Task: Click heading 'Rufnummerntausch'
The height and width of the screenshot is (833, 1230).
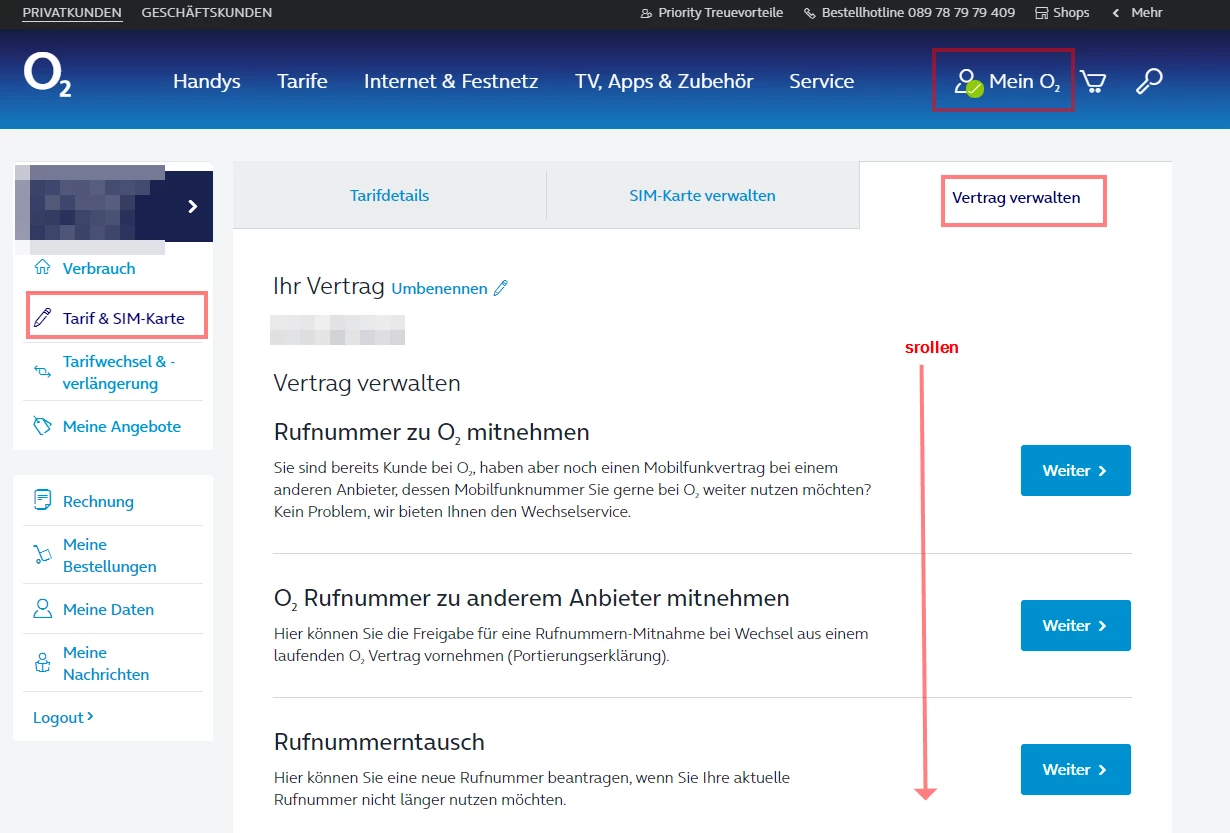Action: coord(379,742)
